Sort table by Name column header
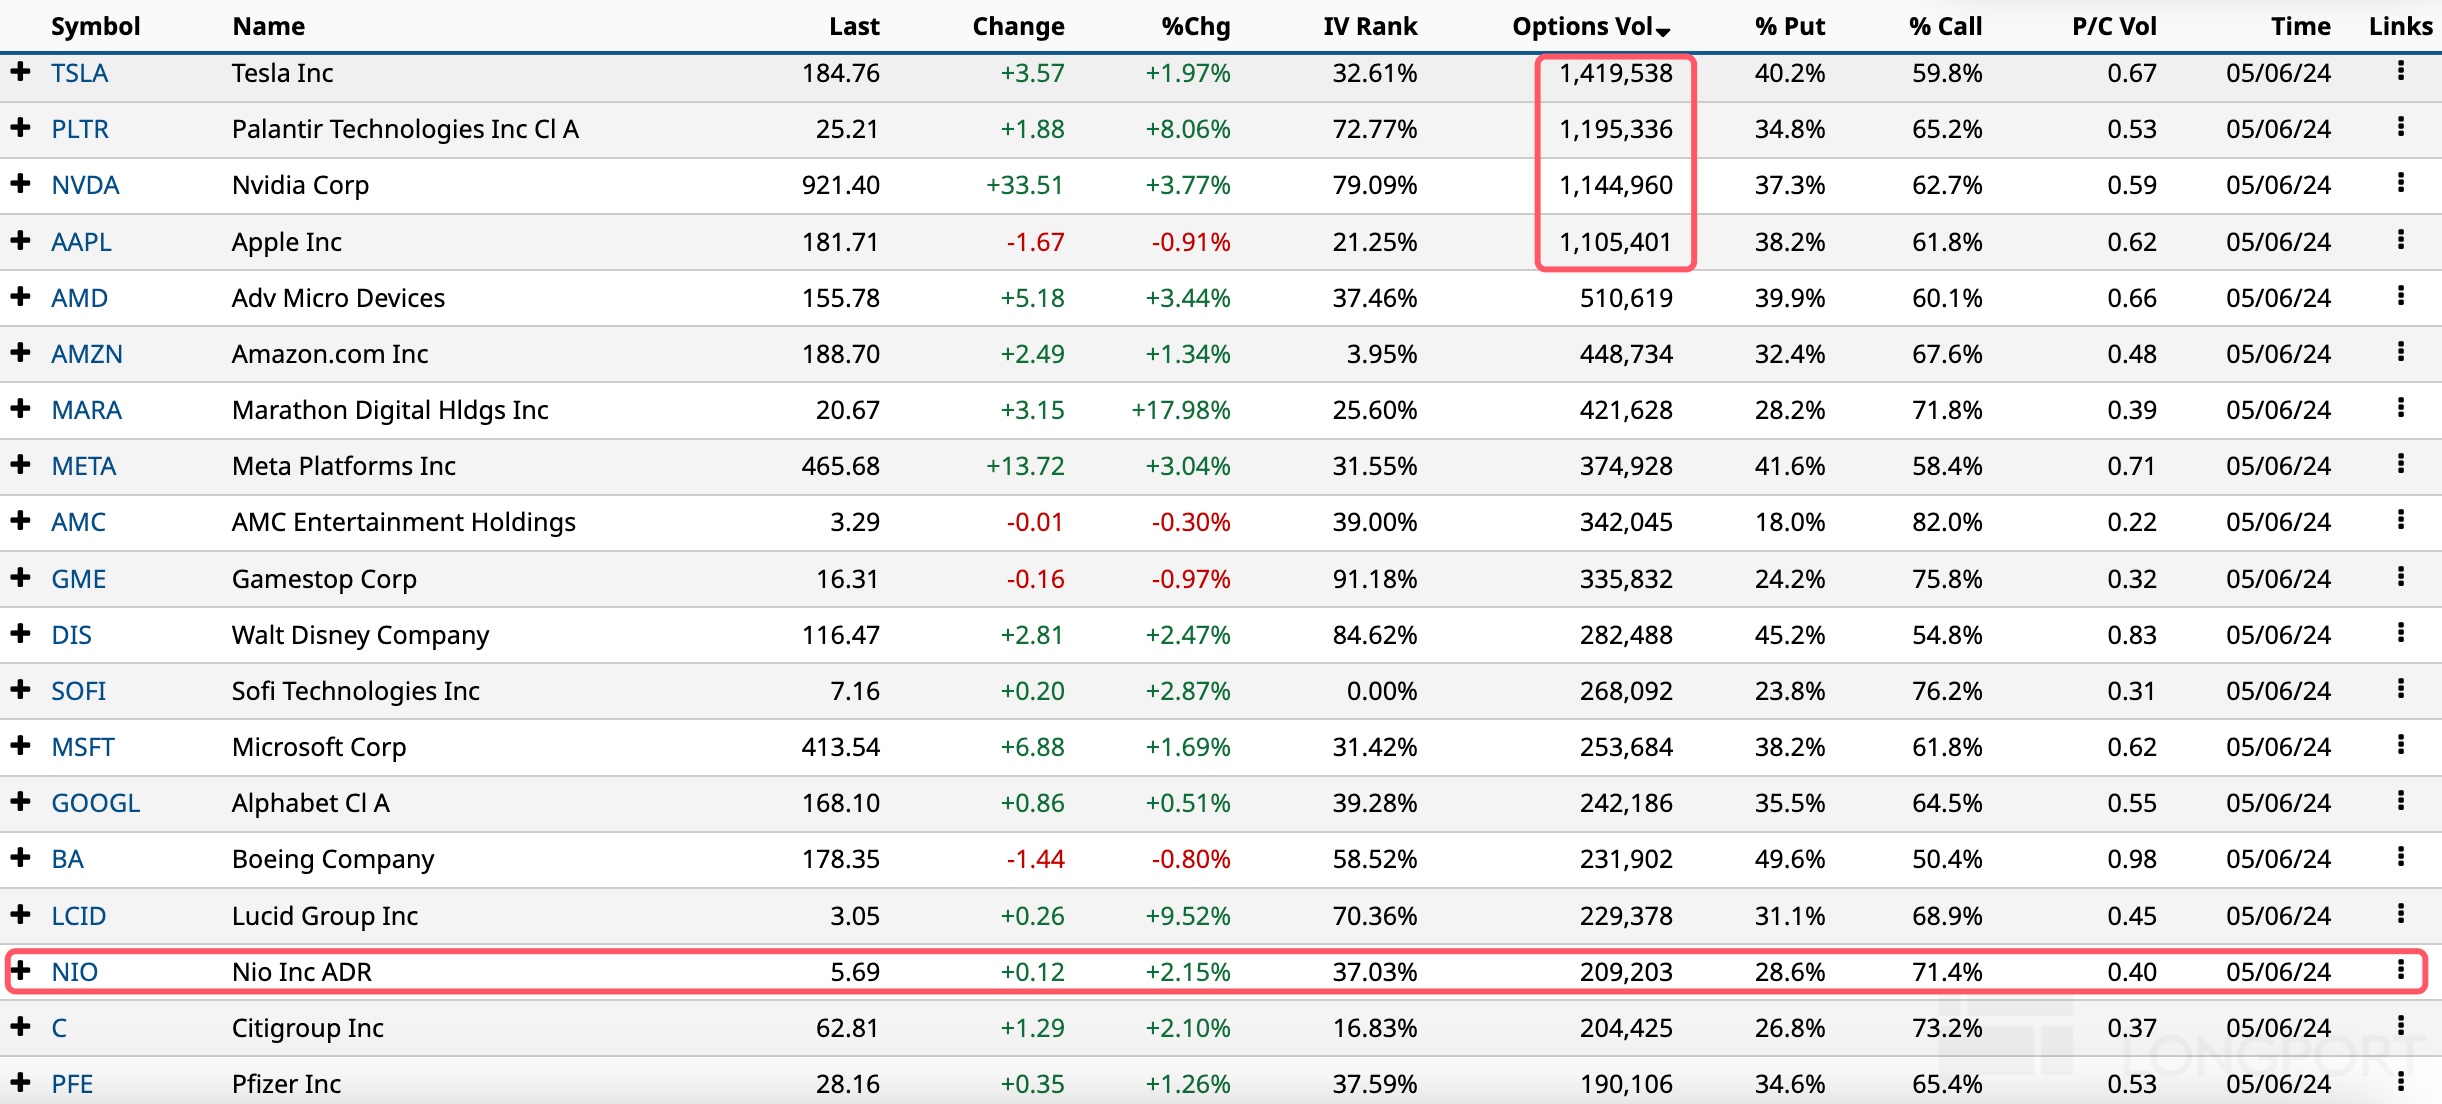2442x1104 pixels. point(268,26)
